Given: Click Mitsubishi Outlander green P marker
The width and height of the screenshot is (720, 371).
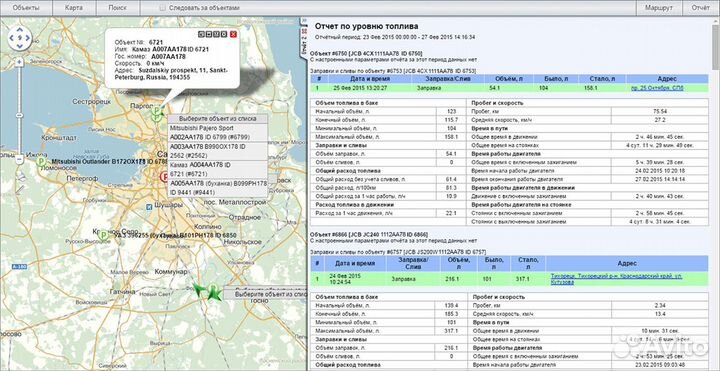Looking at the screenshot, I should [x=41, y=162].
